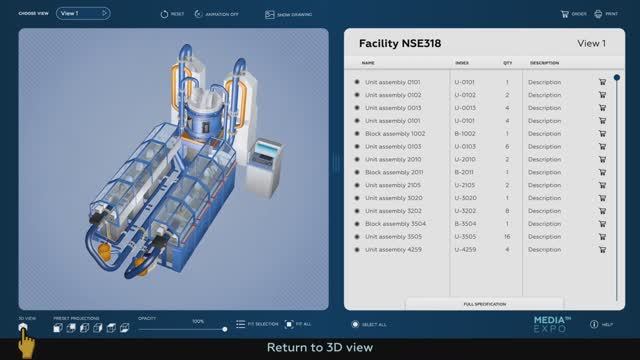640x360 pixels.
Task: Toggle bullet selector for Unit assembly 0103
Action: point(357,147)
